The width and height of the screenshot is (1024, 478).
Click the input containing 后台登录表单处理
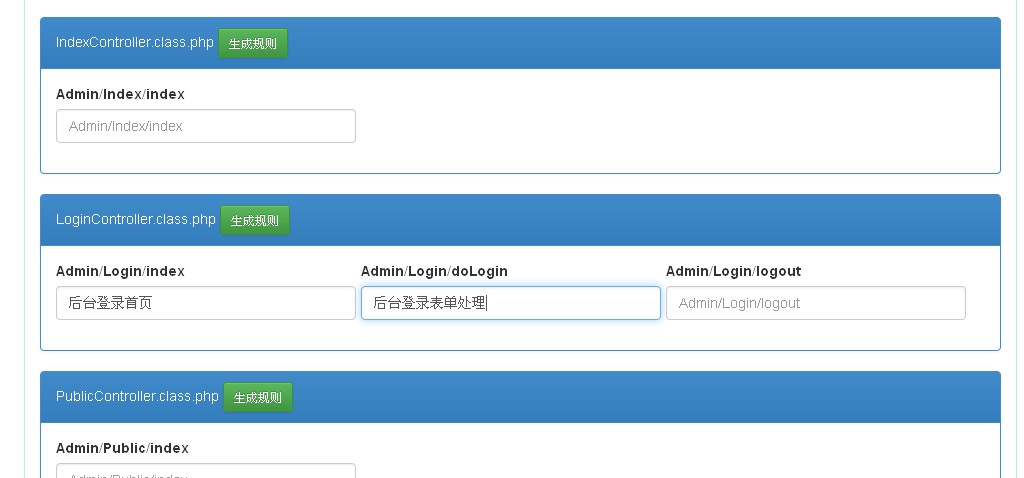pyautogui.click(x=511, y=303)
